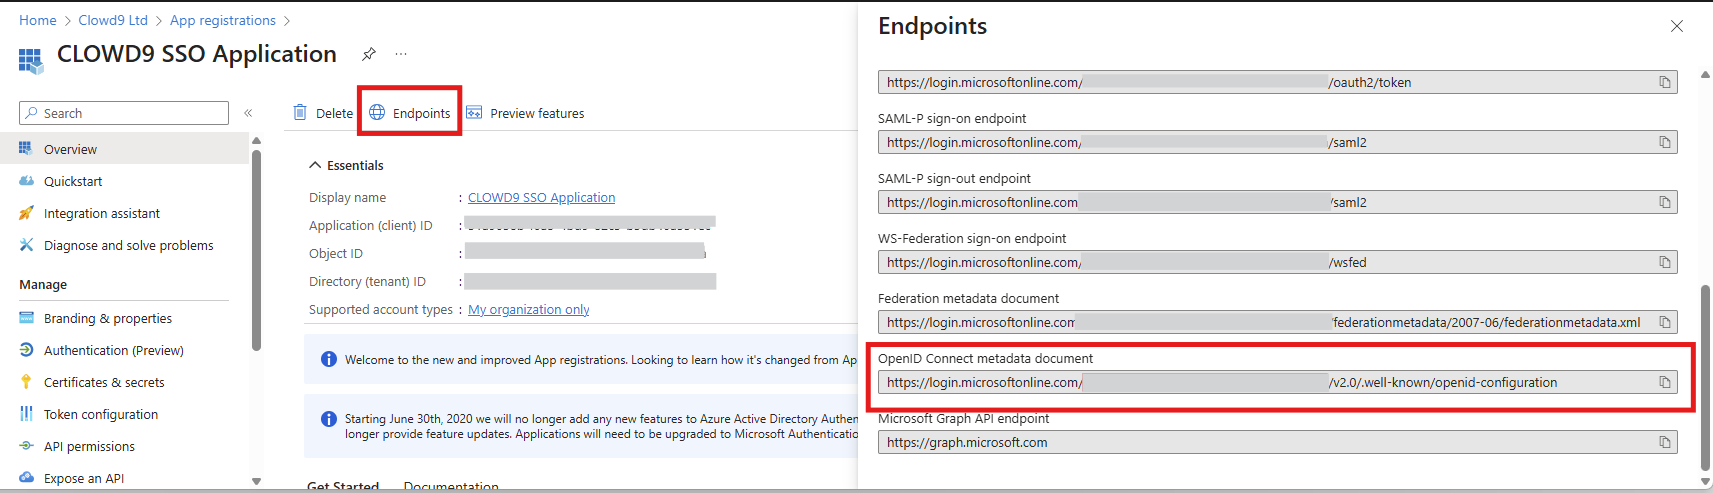Screen dimensions: 1713x493
Task: Click the Endpoints panel scroll-down arrow
Action: pos(1705,481)
